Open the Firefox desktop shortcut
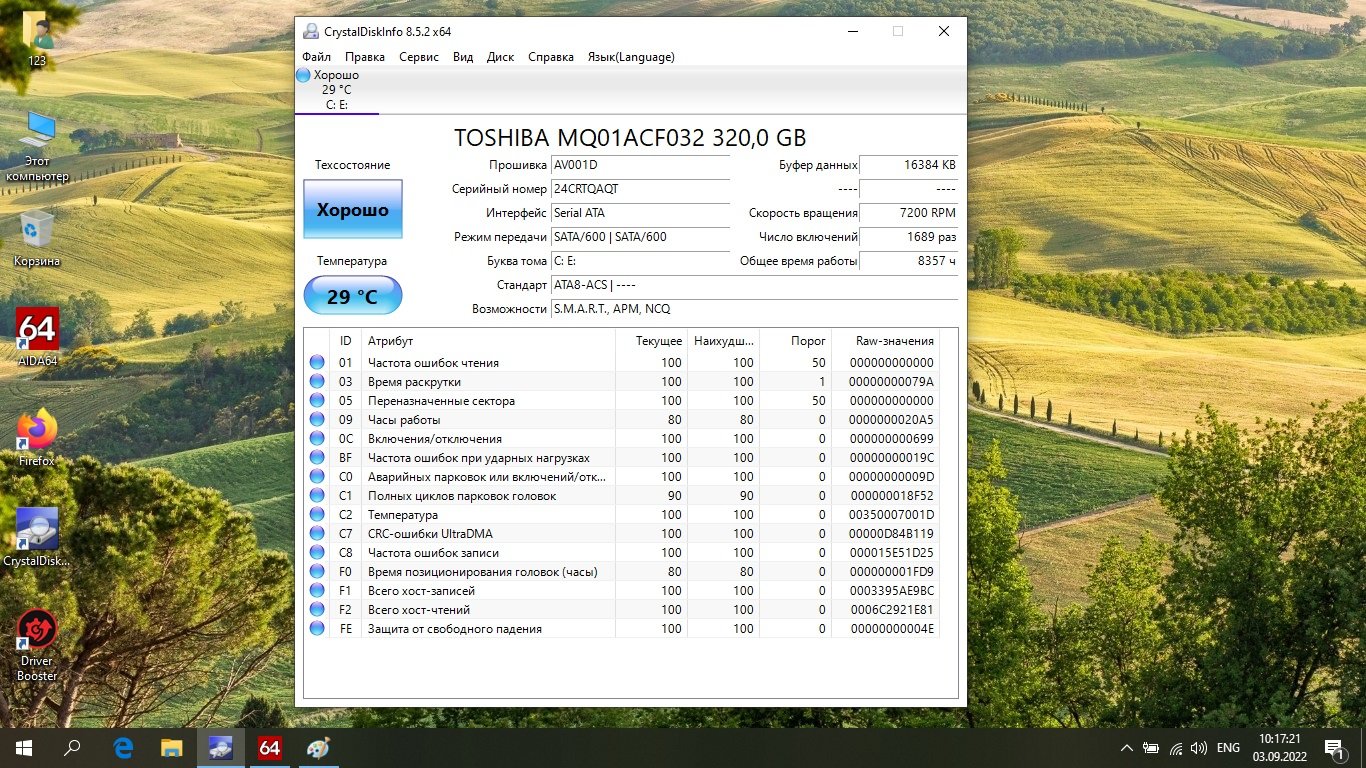 coord(37,437)
